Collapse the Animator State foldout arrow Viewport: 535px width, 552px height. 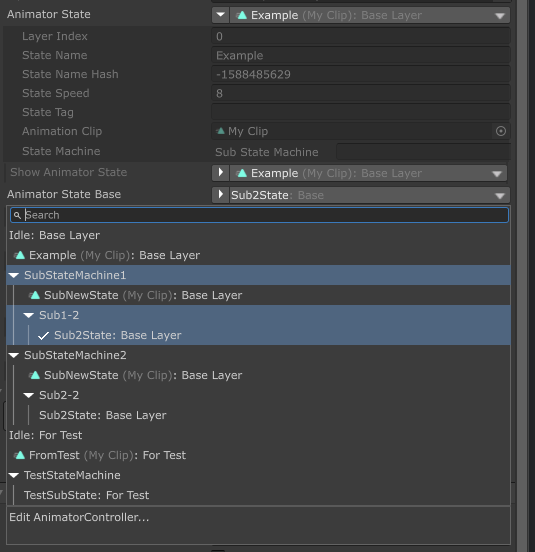coord(221,15)
